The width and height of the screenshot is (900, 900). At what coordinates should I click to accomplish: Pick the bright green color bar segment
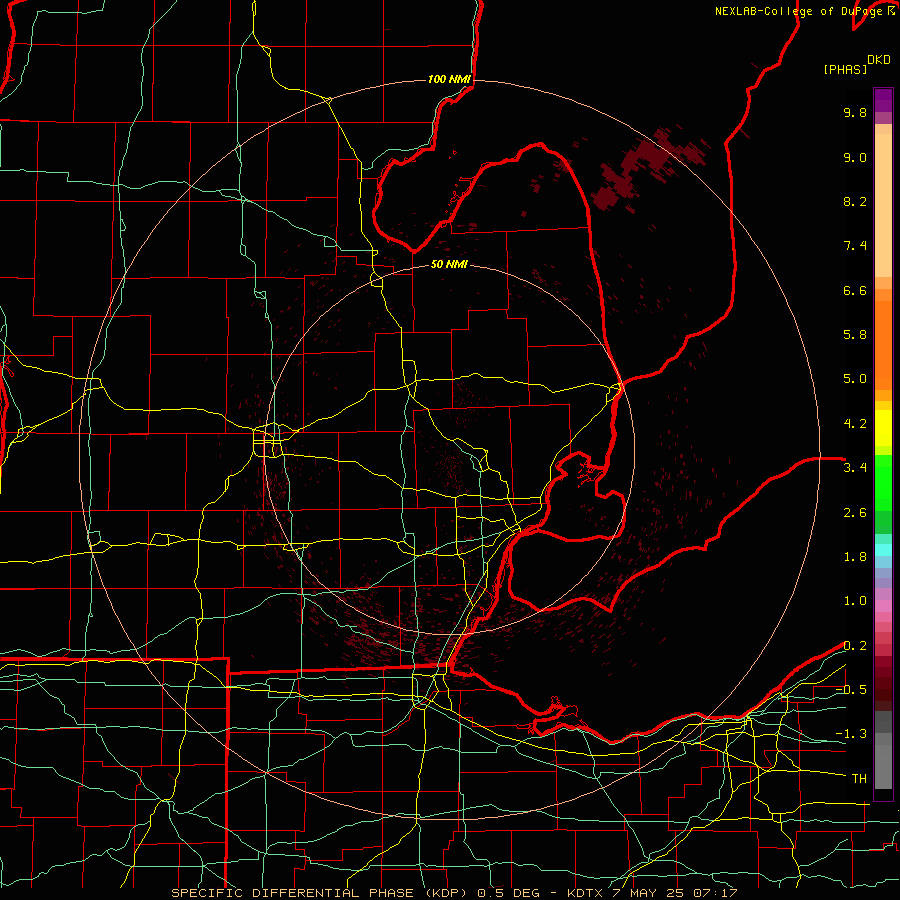(883, 482)
